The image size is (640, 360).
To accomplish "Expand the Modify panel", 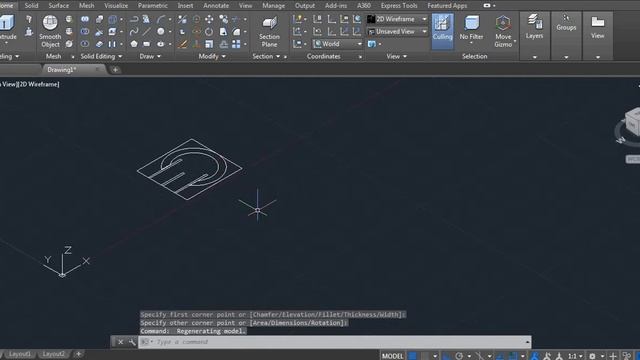I will (x=212, y=56).
